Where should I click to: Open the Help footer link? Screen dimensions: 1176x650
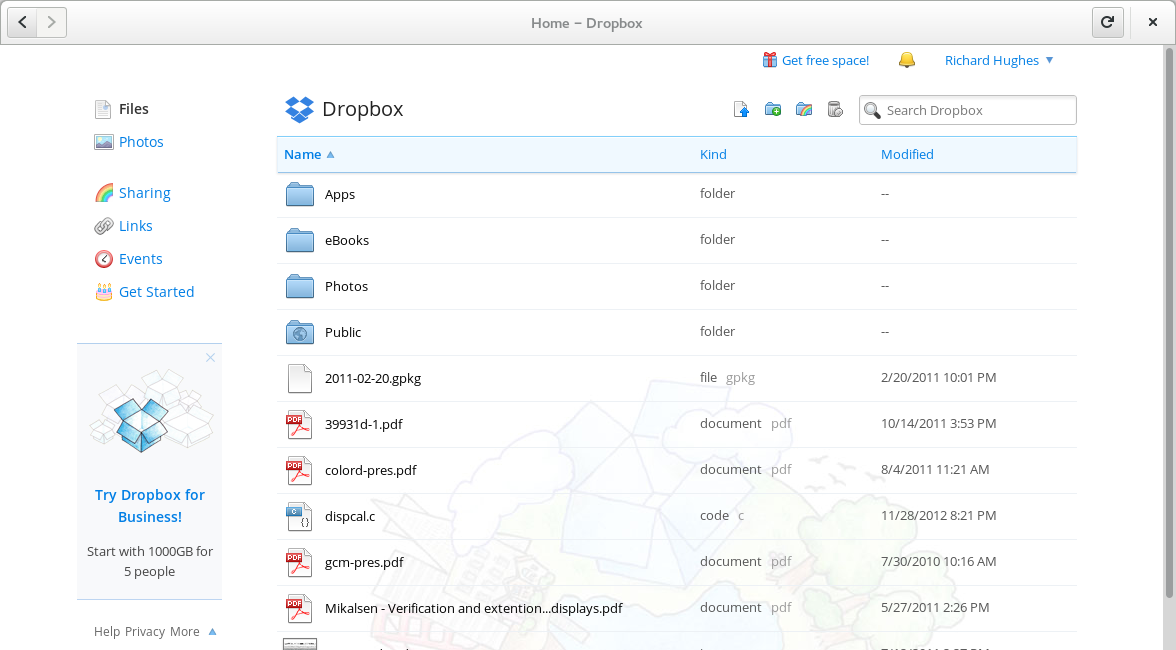coord(106,631)
